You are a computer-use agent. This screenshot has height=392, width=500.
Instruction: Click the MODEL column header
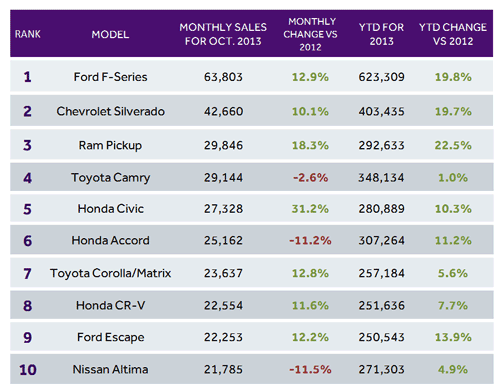click(110, 34)
